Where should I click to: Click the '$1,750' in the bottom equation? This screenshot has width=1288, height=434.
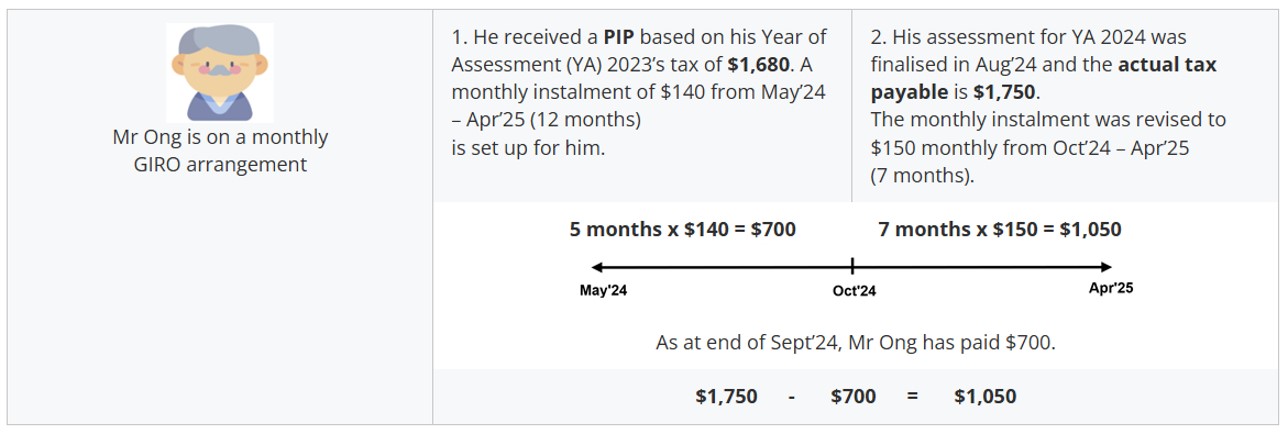pyautogui.click(x=726, y=396)
